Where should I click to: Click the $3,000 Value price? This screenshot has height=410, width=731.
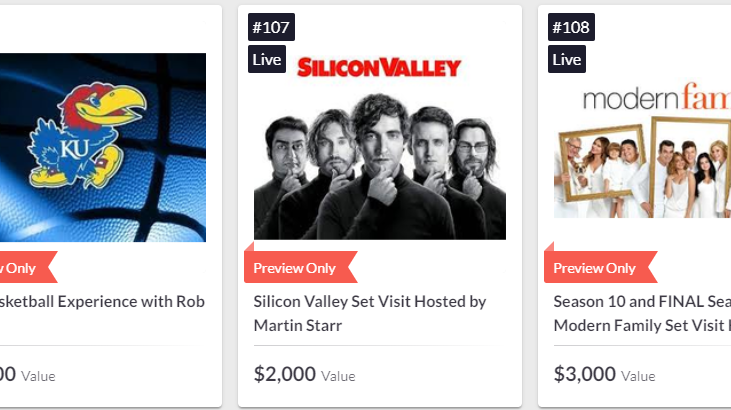coord(605,374)
